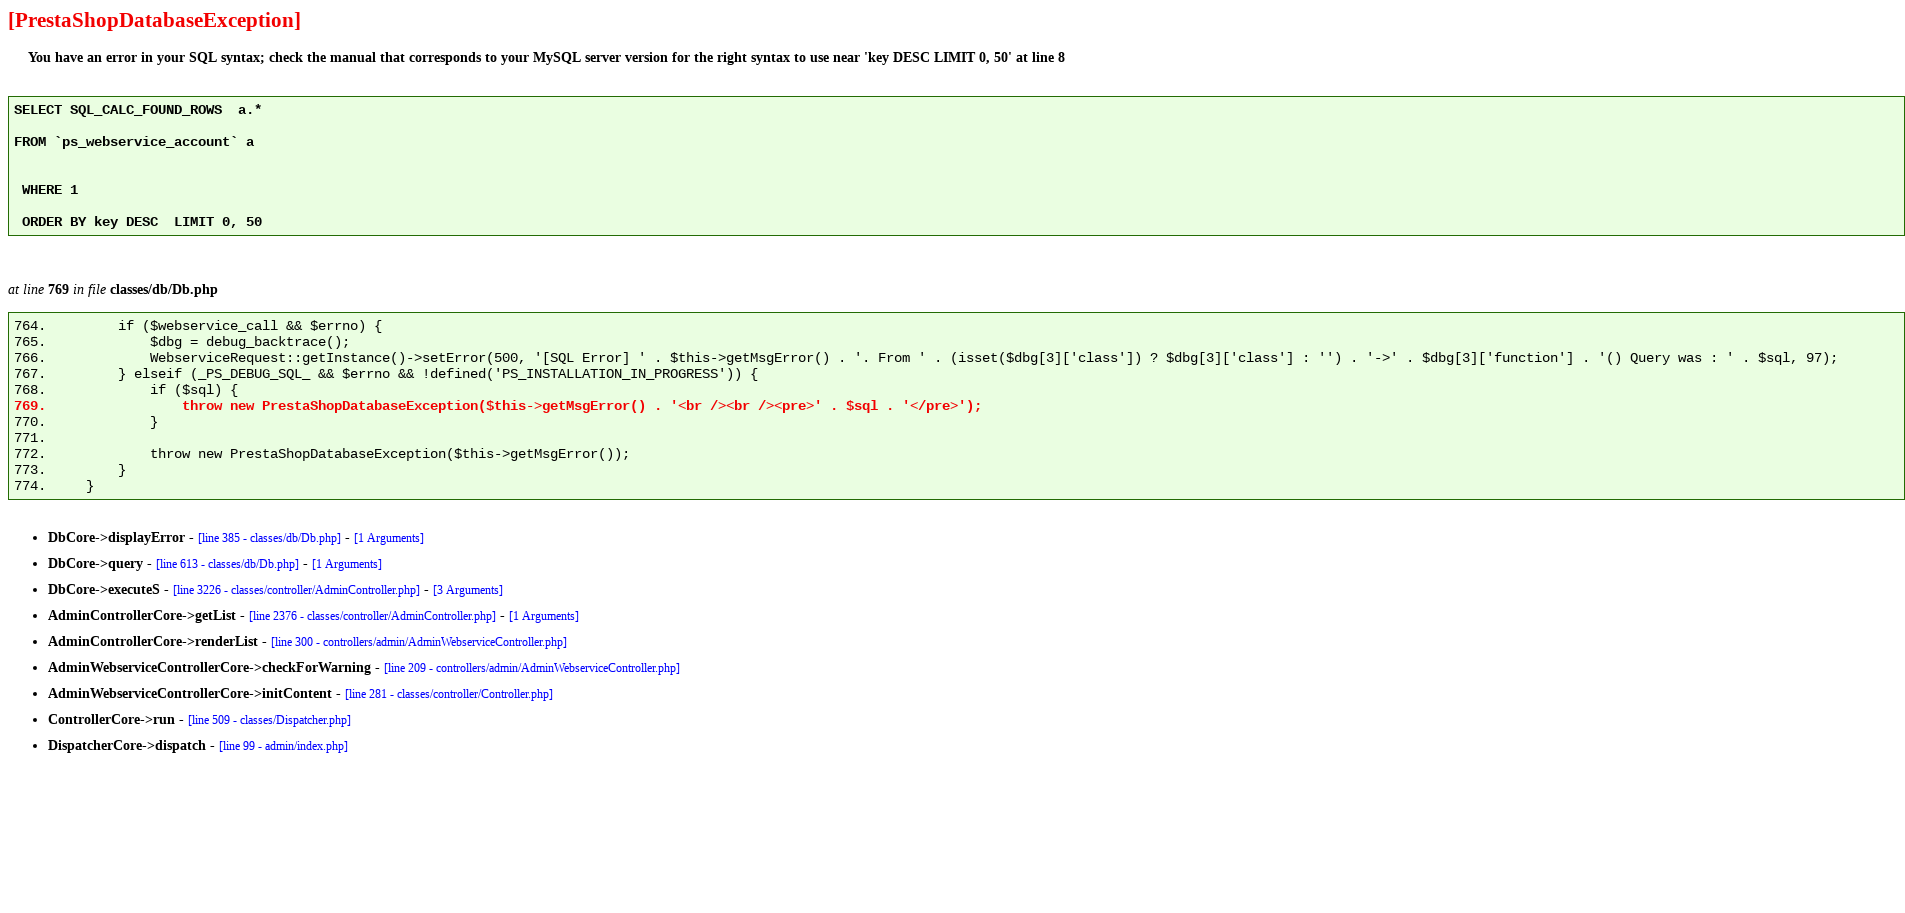Open the 3 Arguments link for DbCore->executeS
The width and height of the screenshot is (1905, 913).
(x=467, y=589)
